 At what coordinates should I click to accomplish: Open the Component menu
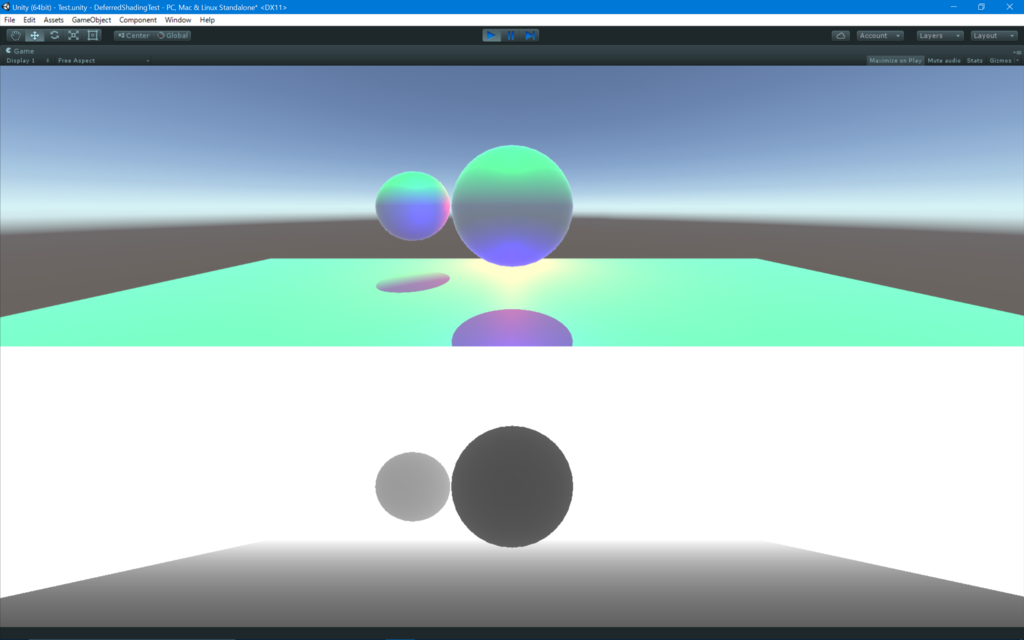[x=138, y=20]
